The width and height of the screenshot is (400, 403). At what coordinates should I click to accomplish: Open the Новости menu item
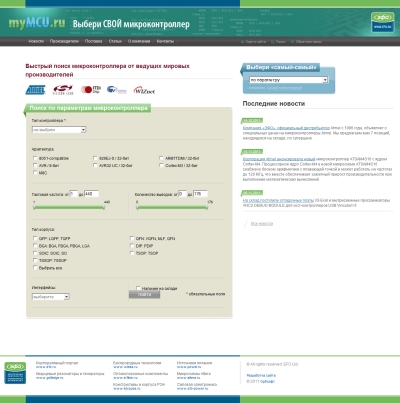(x=36, y=41)
